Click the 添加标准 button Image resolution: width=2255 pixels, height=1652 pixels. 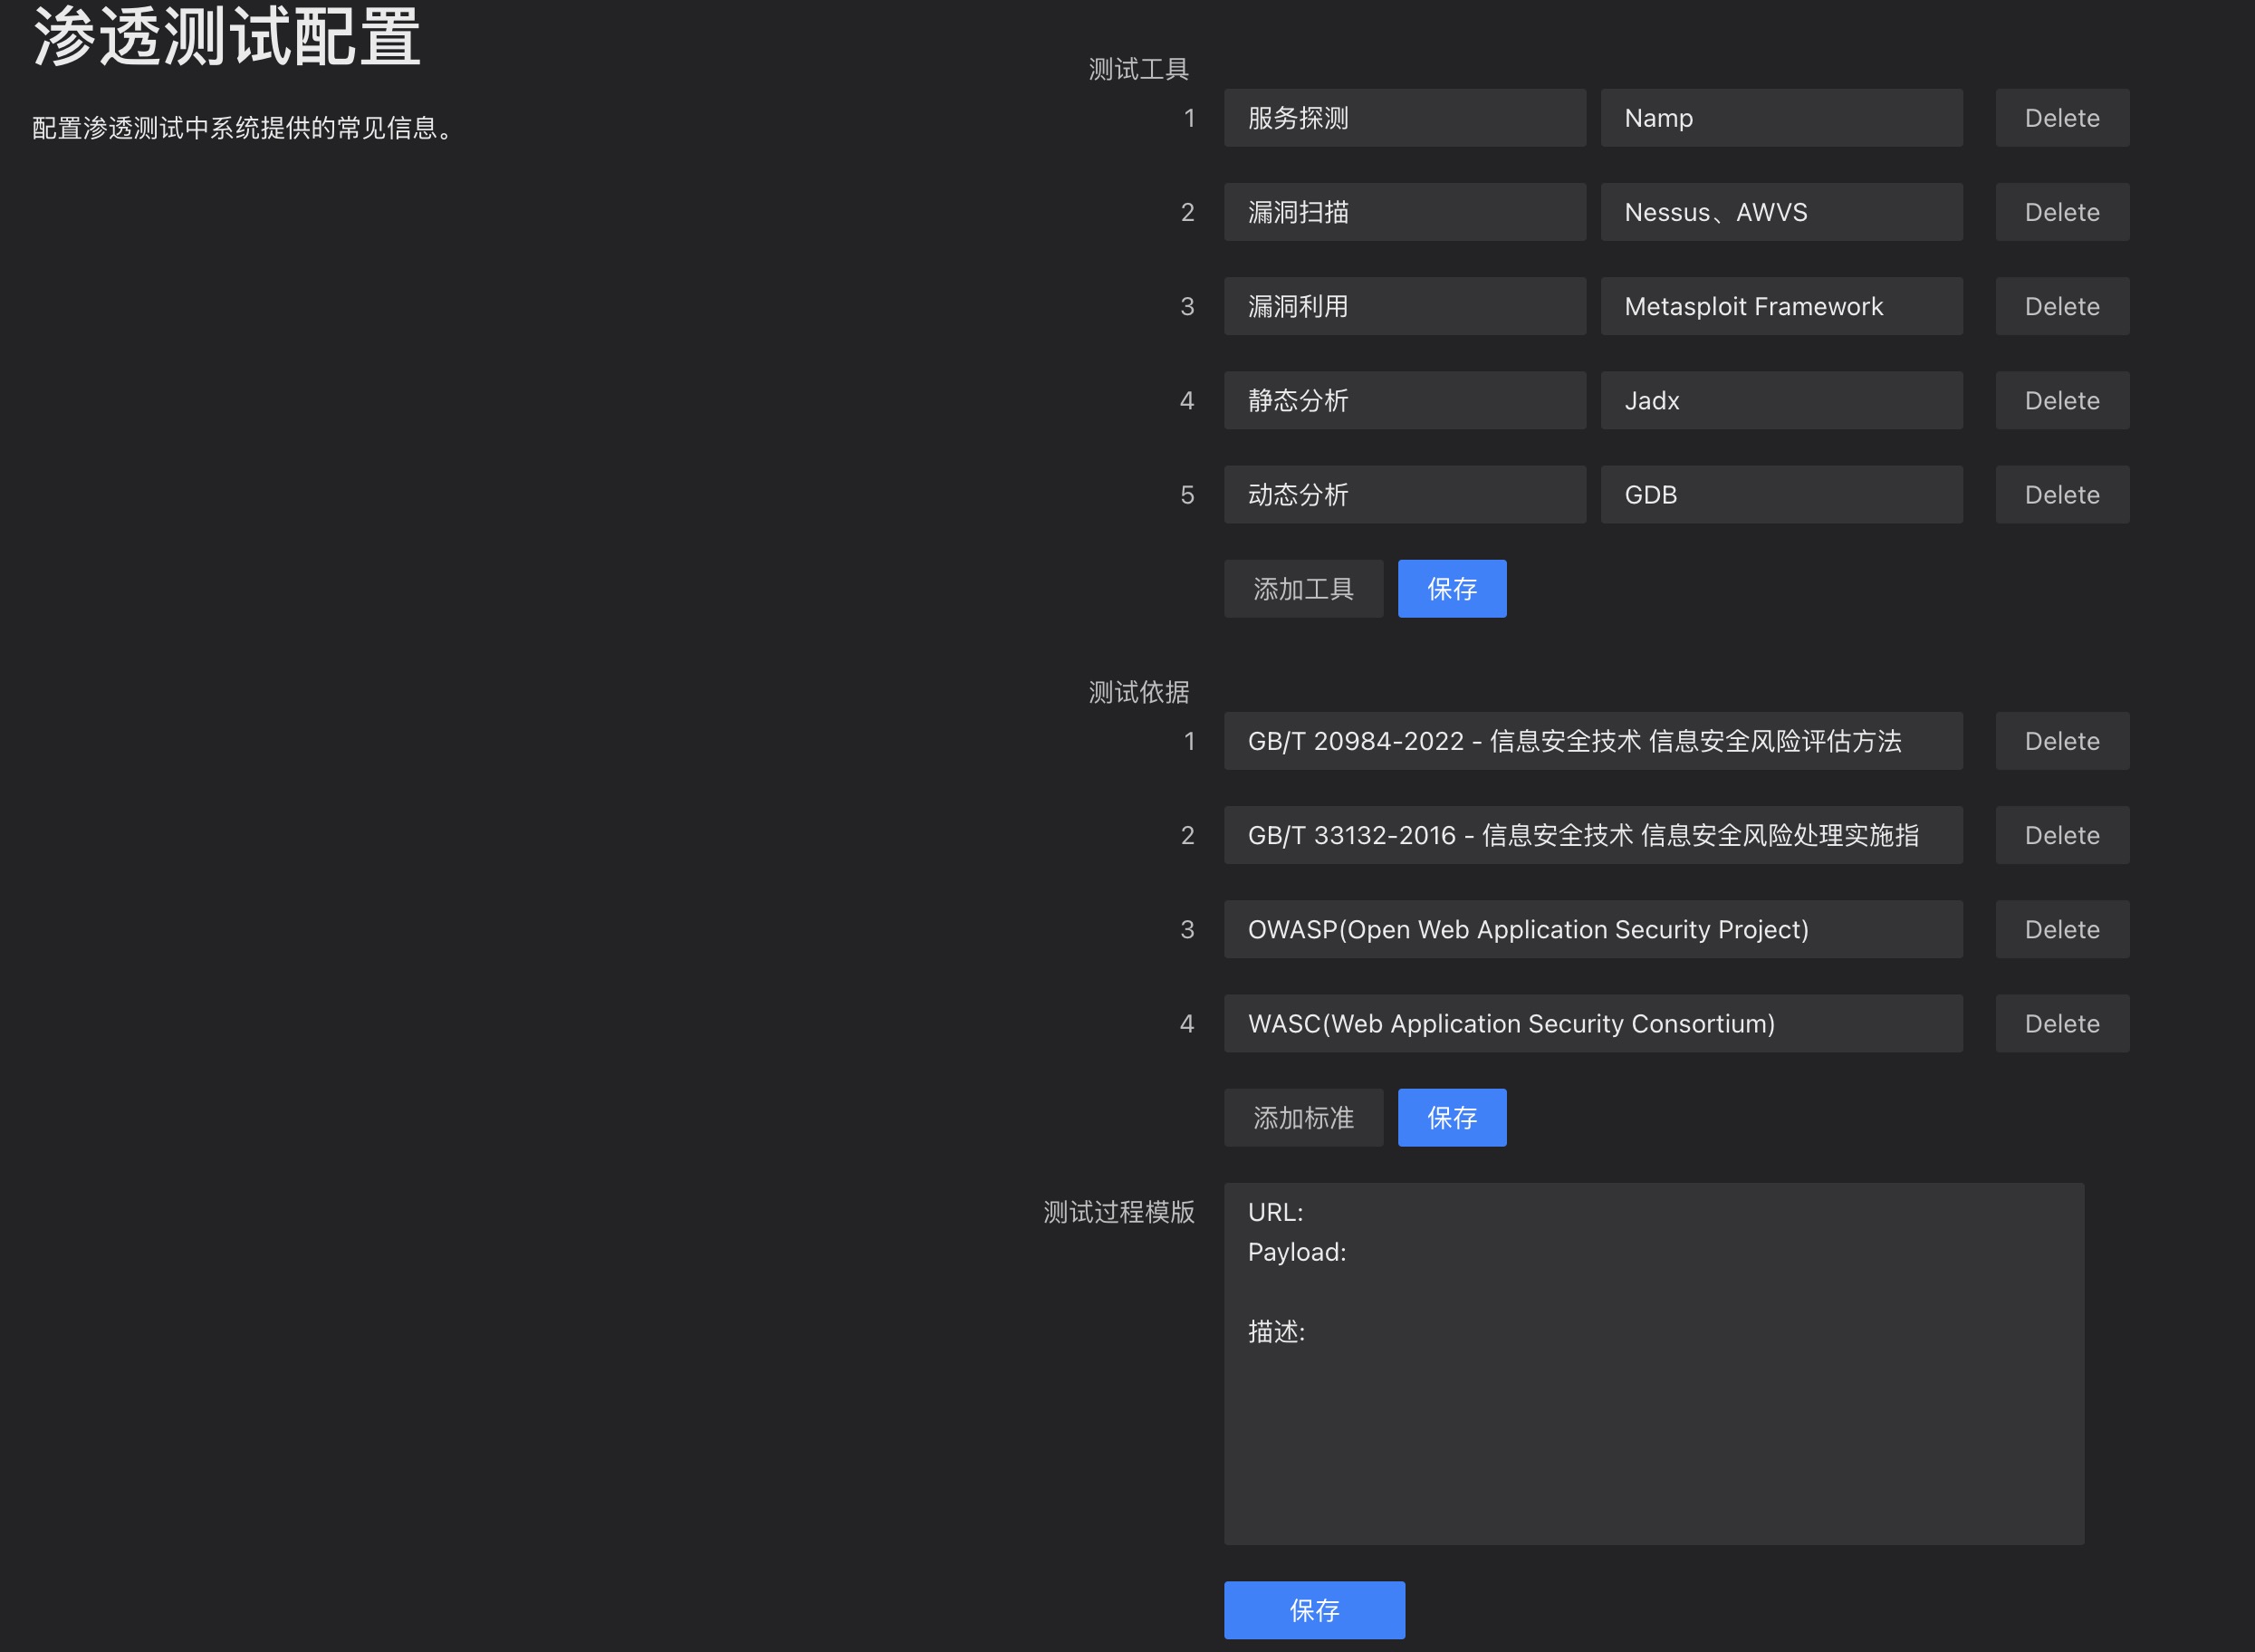coord(1302,1118)
